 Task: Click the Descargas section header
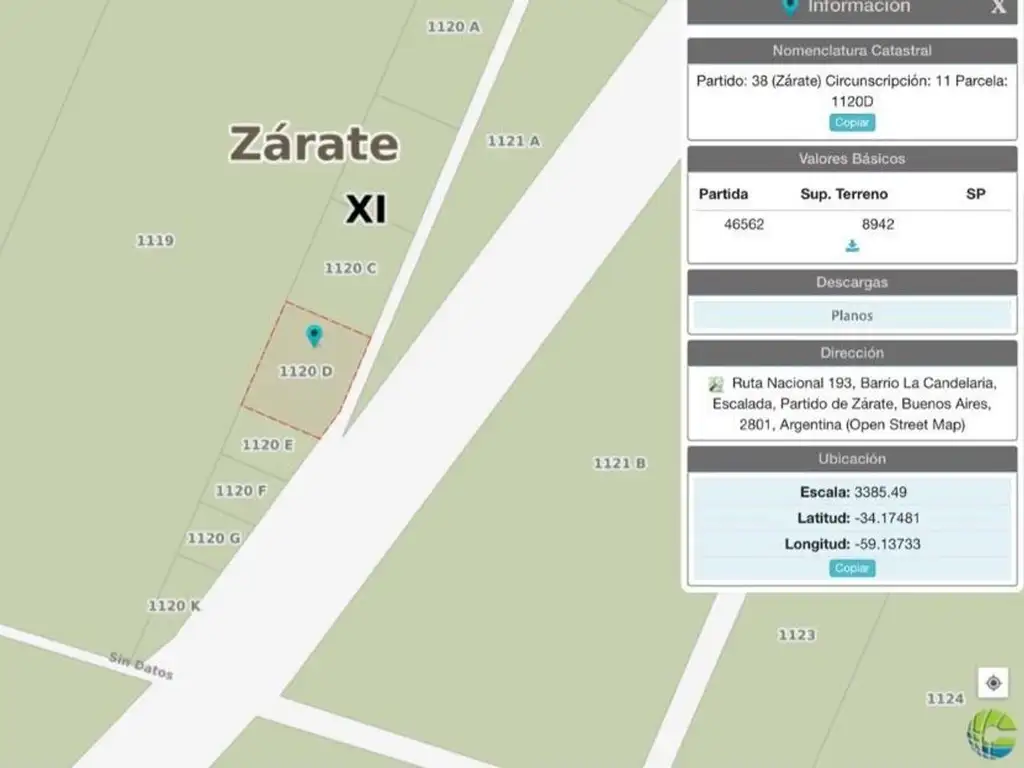tap(852, 283)
